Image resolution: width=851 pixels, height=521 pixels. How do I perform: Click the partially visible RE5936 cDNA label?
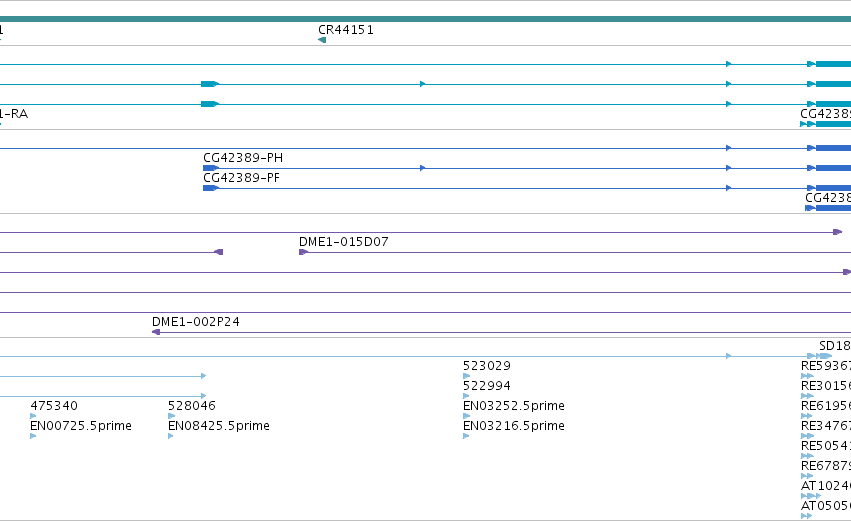point(825,366)
